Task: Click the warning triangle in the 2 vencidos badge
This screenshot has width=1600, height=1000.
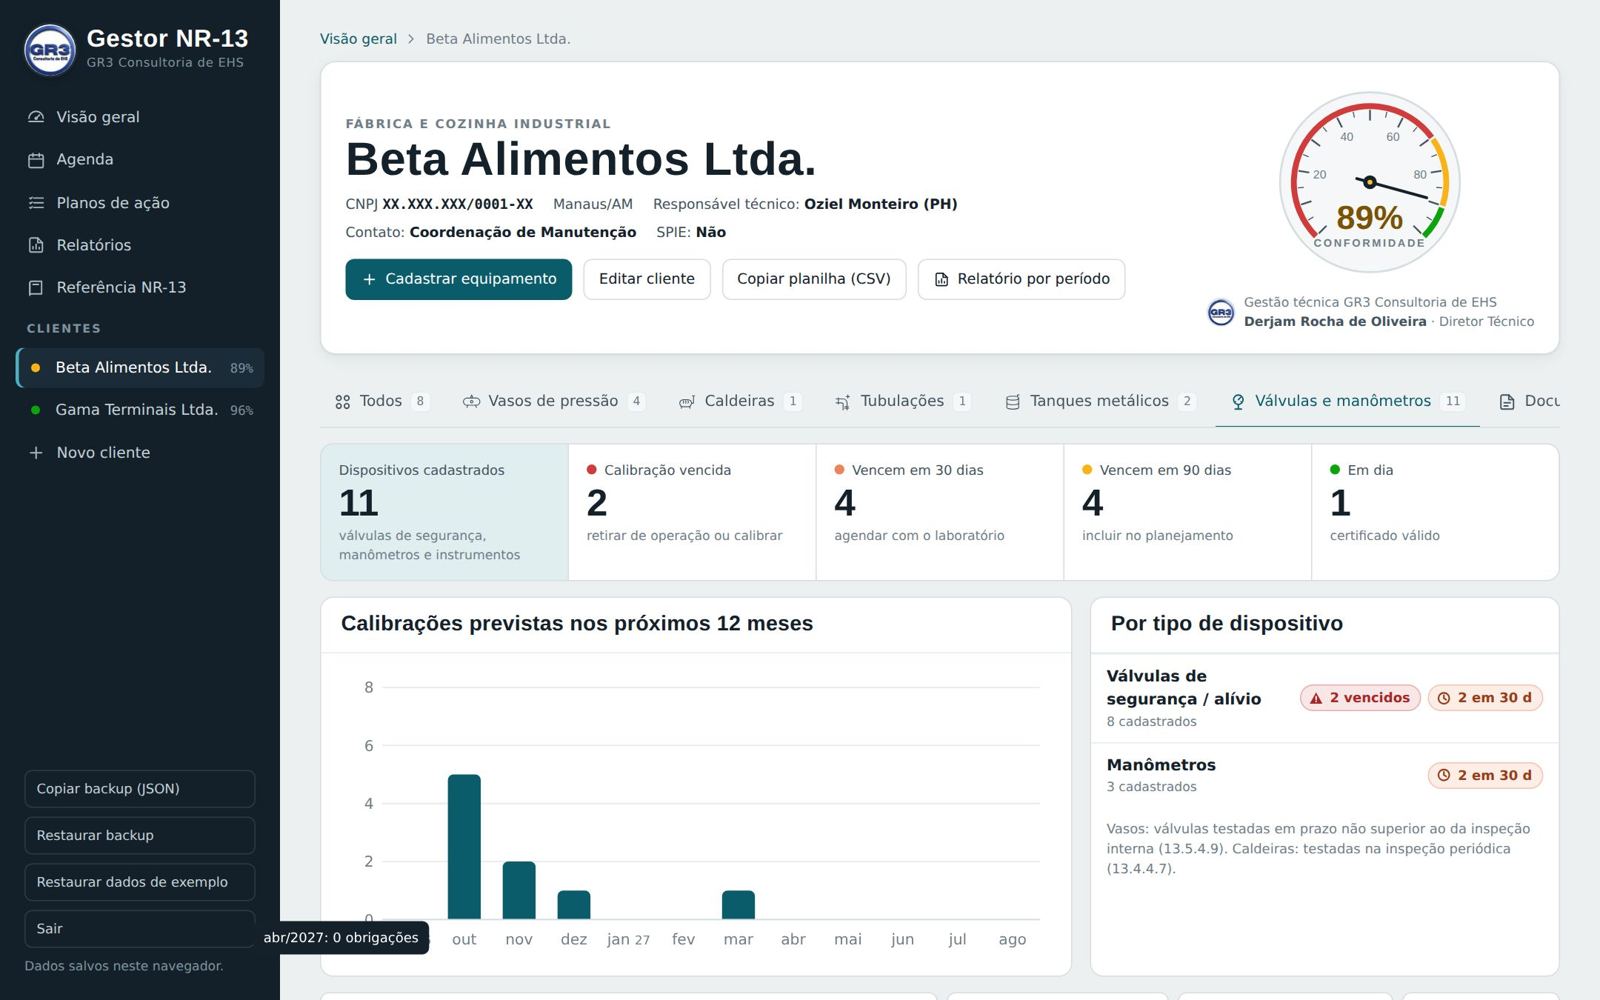Action: coord(1316,699)
